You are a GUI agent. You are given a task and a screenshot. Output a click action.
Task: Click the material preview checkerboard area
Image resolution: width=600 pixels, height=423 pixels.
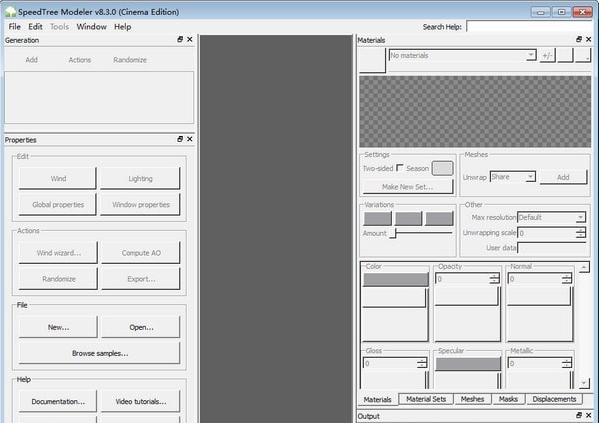(475, 111)
